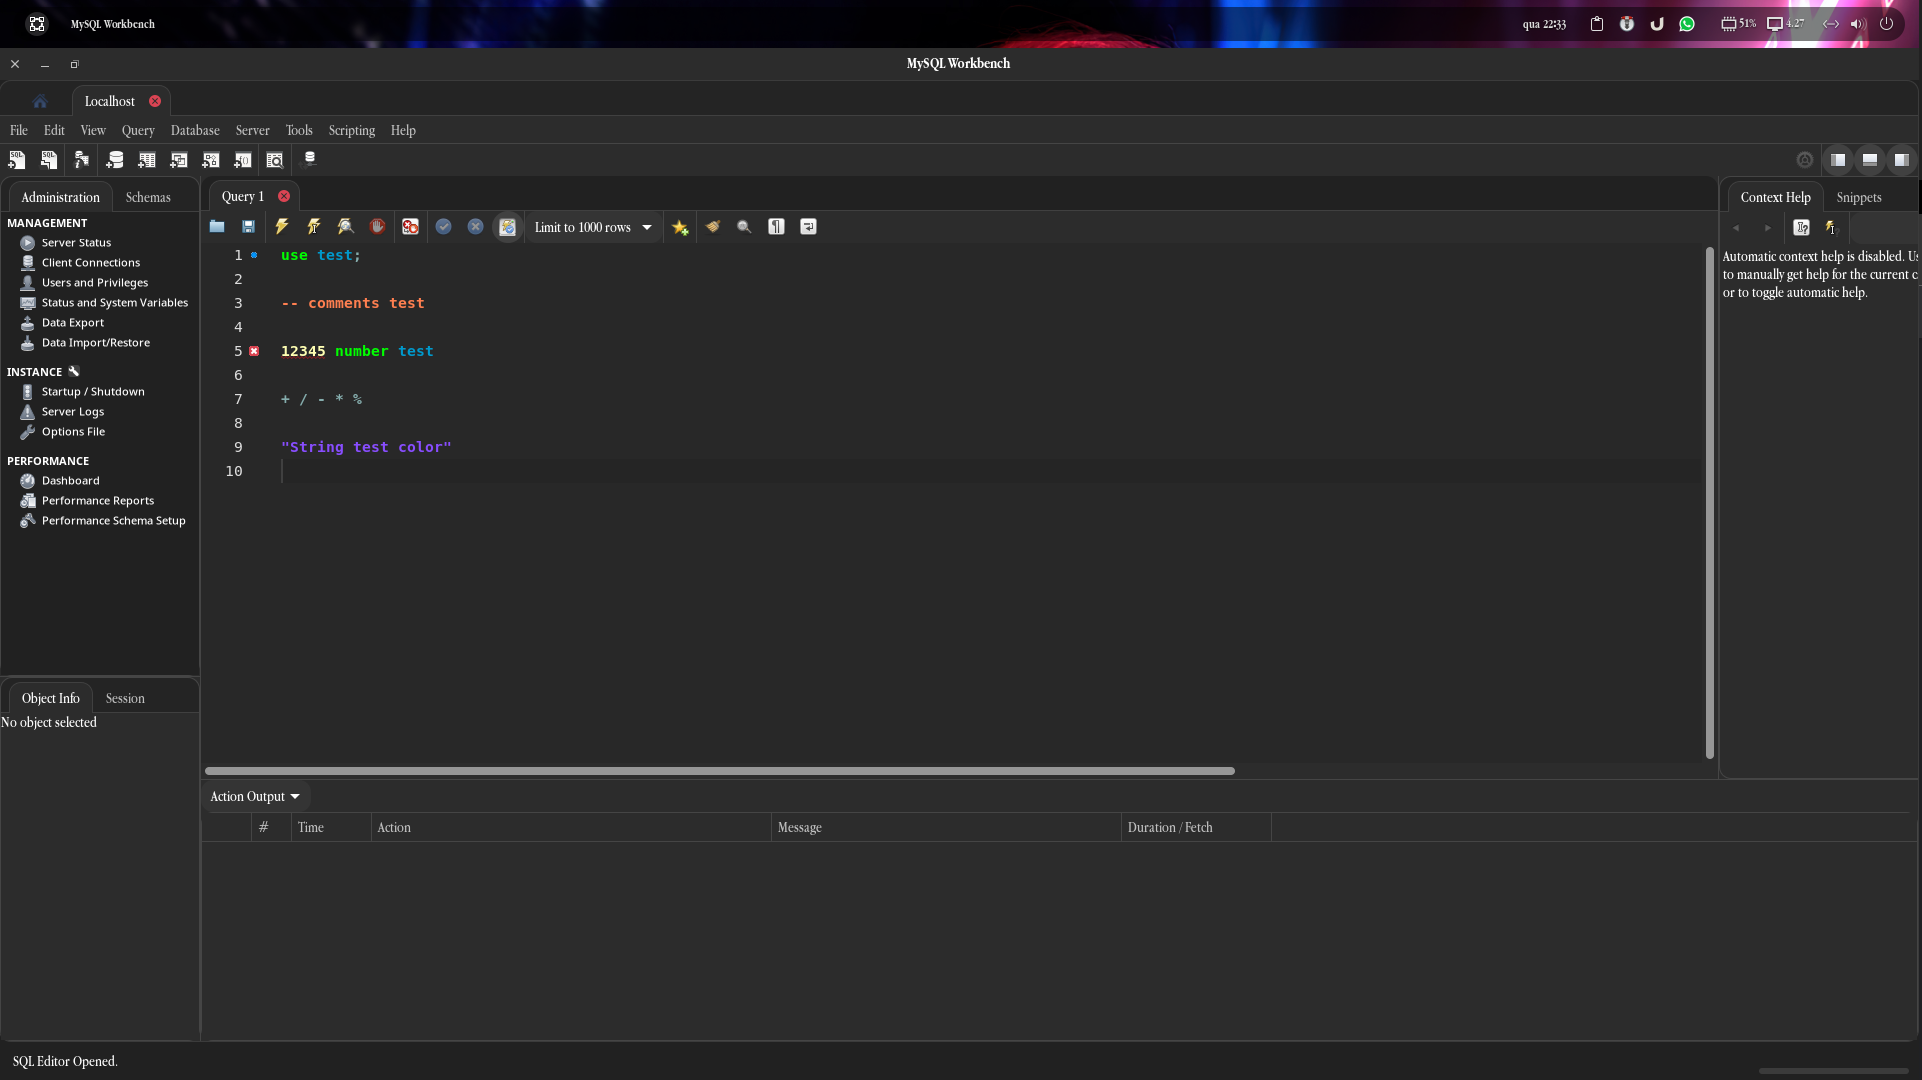Switch to the Schemas tab

(147, 197)
